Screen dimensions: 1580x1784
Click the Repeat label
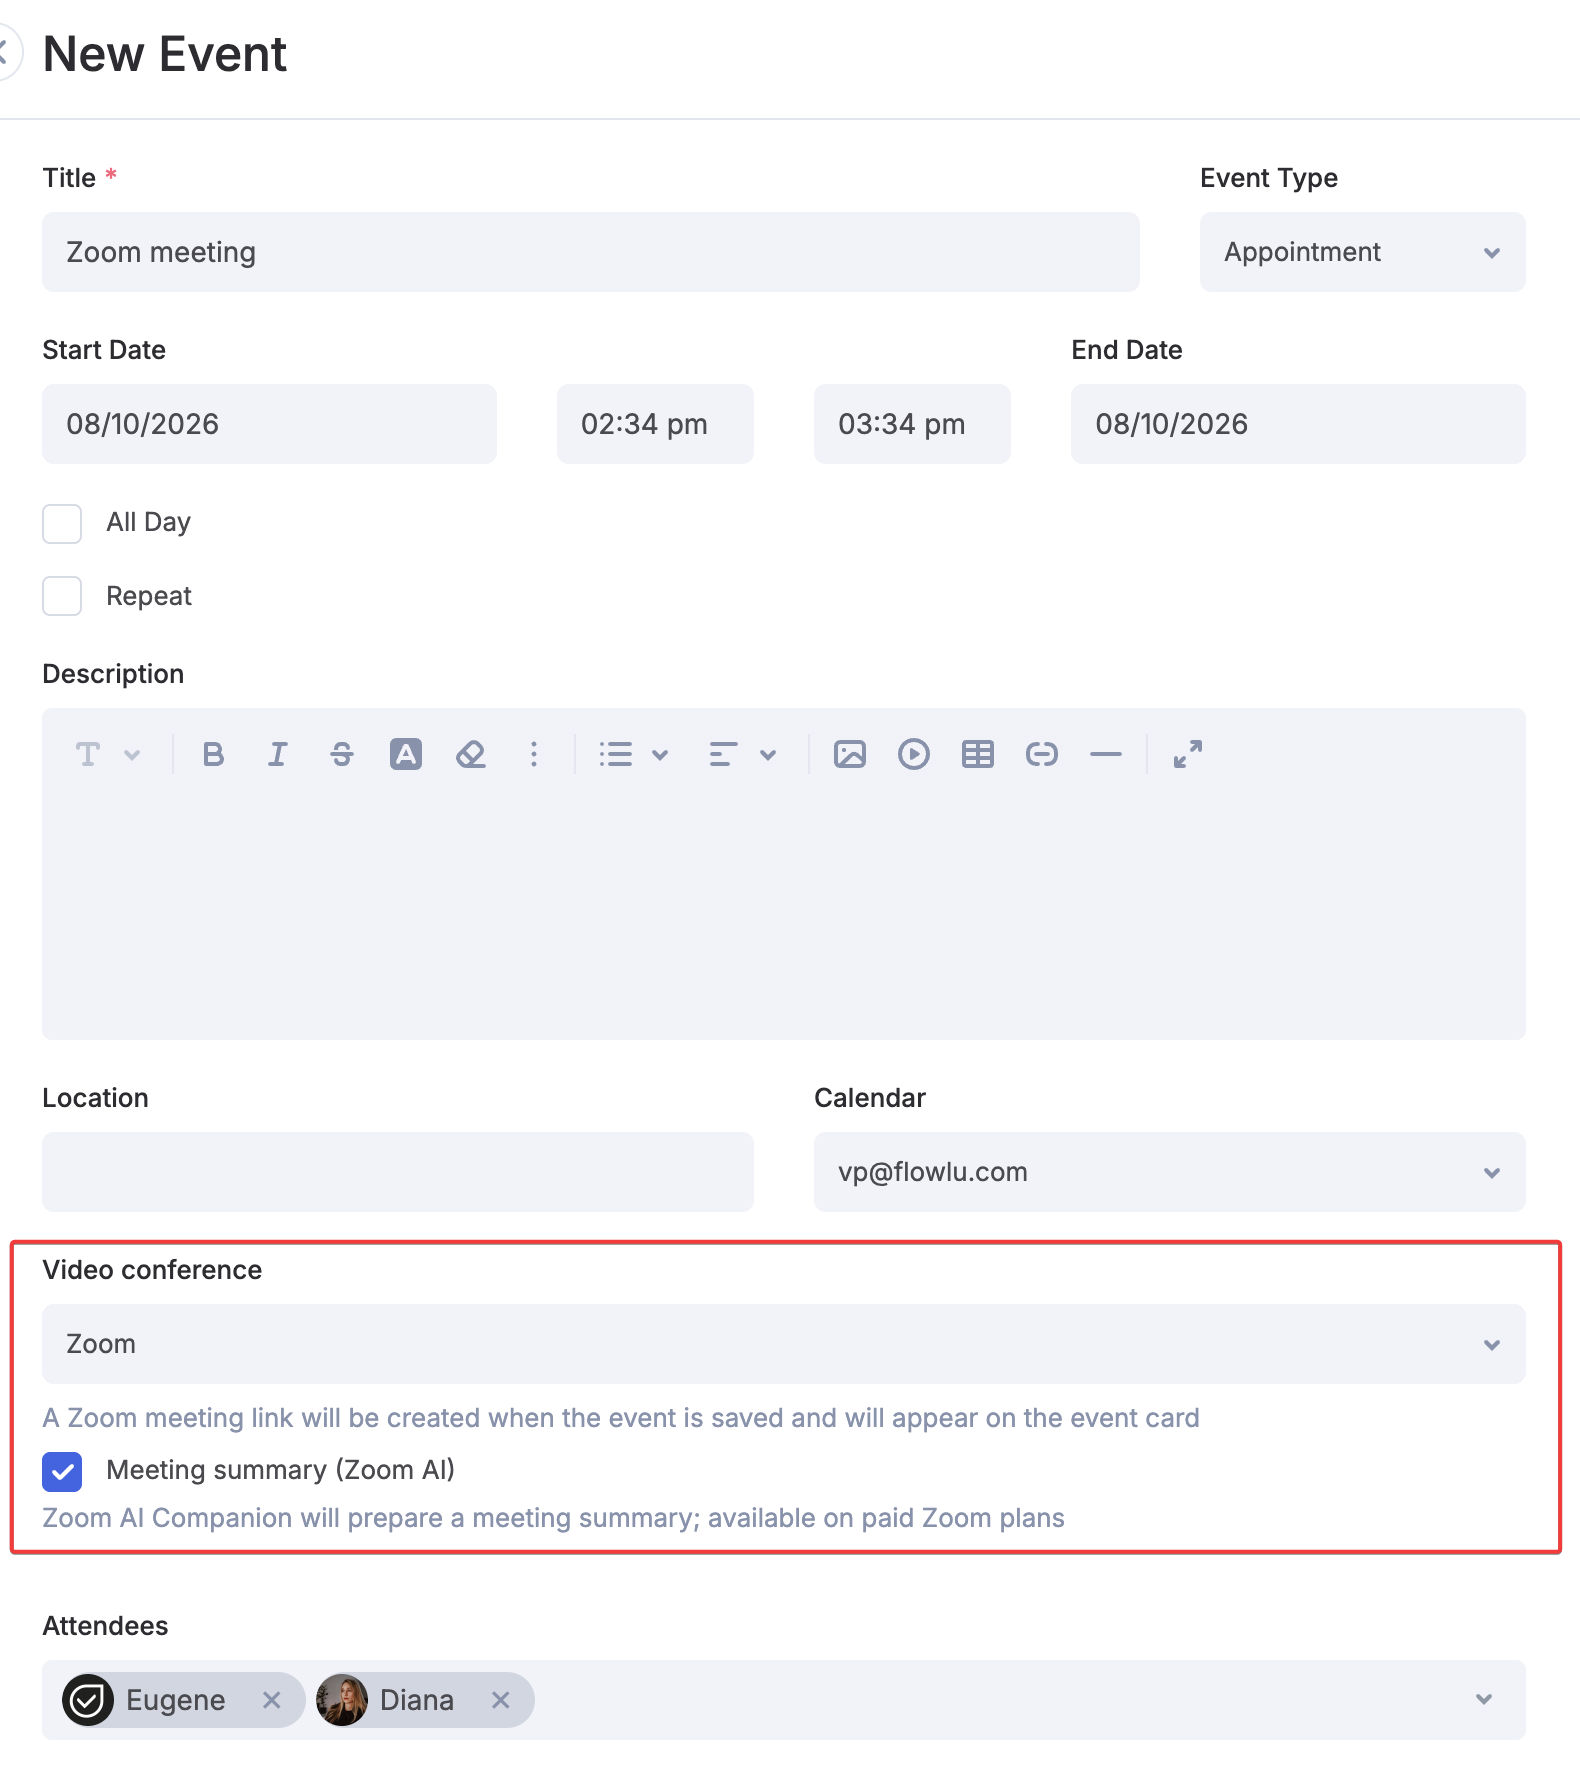pyautogui.click(x=149, y=596)
